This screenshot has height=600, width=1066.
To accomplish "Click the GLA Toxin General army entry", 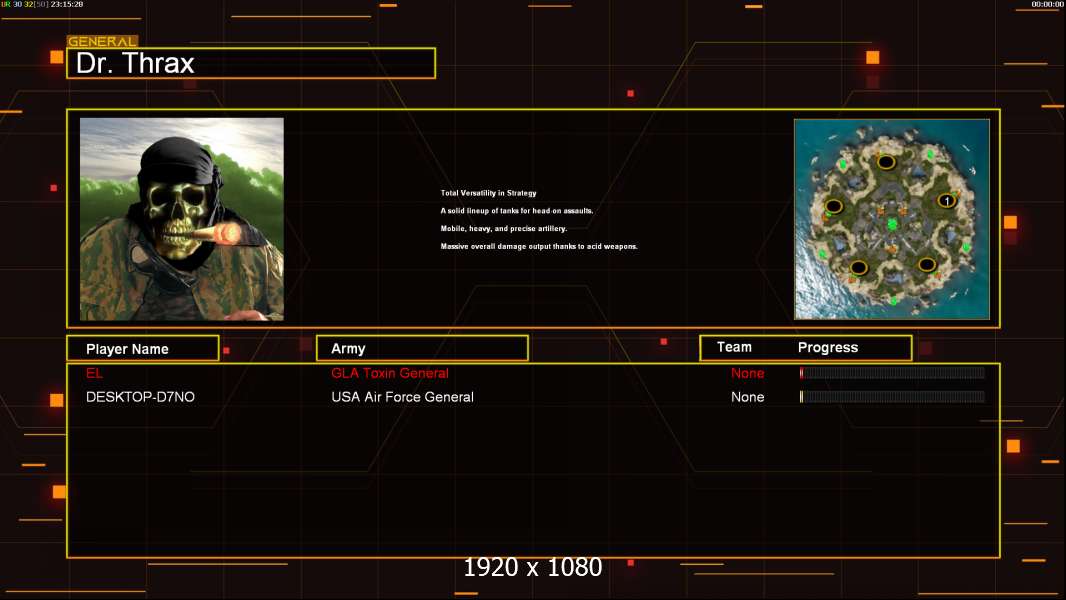I will point(390,373).
